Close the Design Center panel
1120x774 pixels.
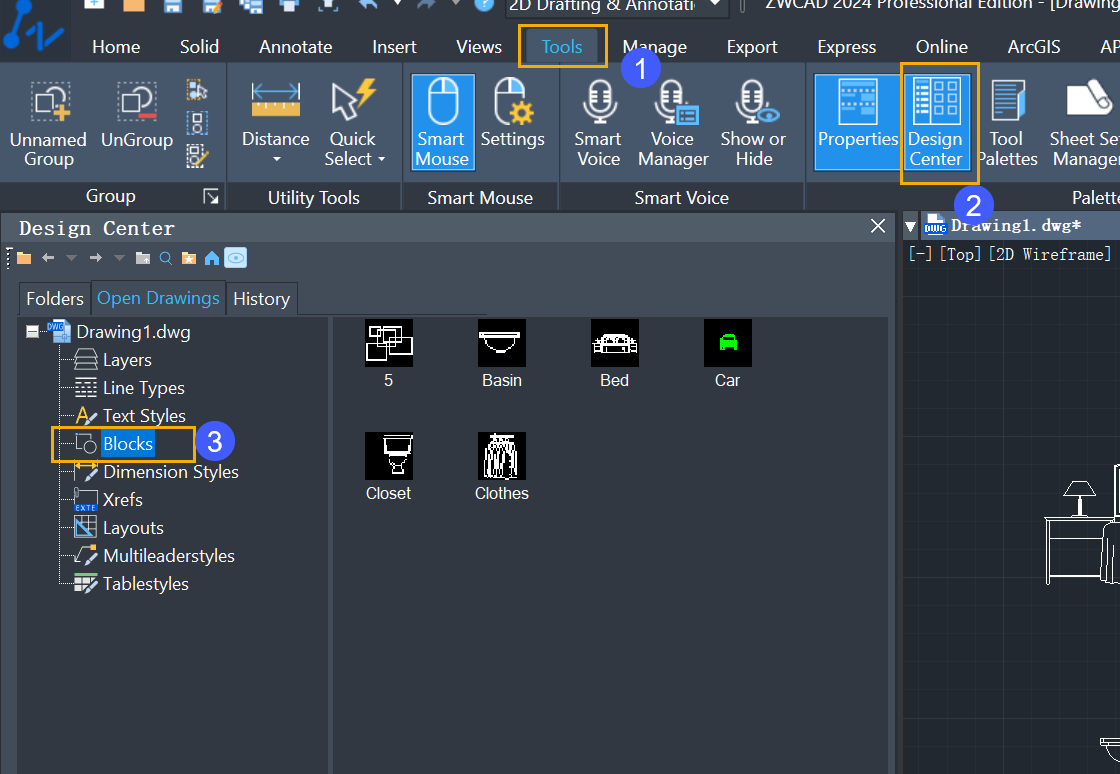tap(879, 226)
